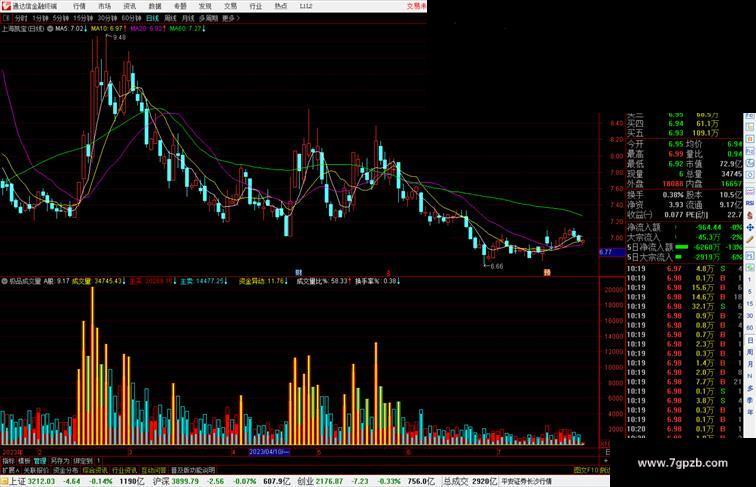This screenshot has height=487, width=756.
Task: Select the 60分钟 period
Action: tap(131, 18)
